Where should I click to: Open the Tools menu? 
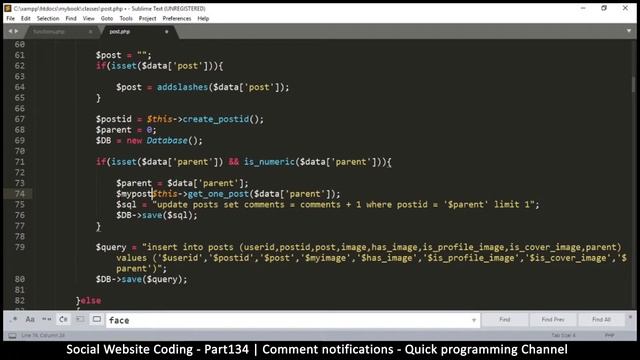[126, 18]
